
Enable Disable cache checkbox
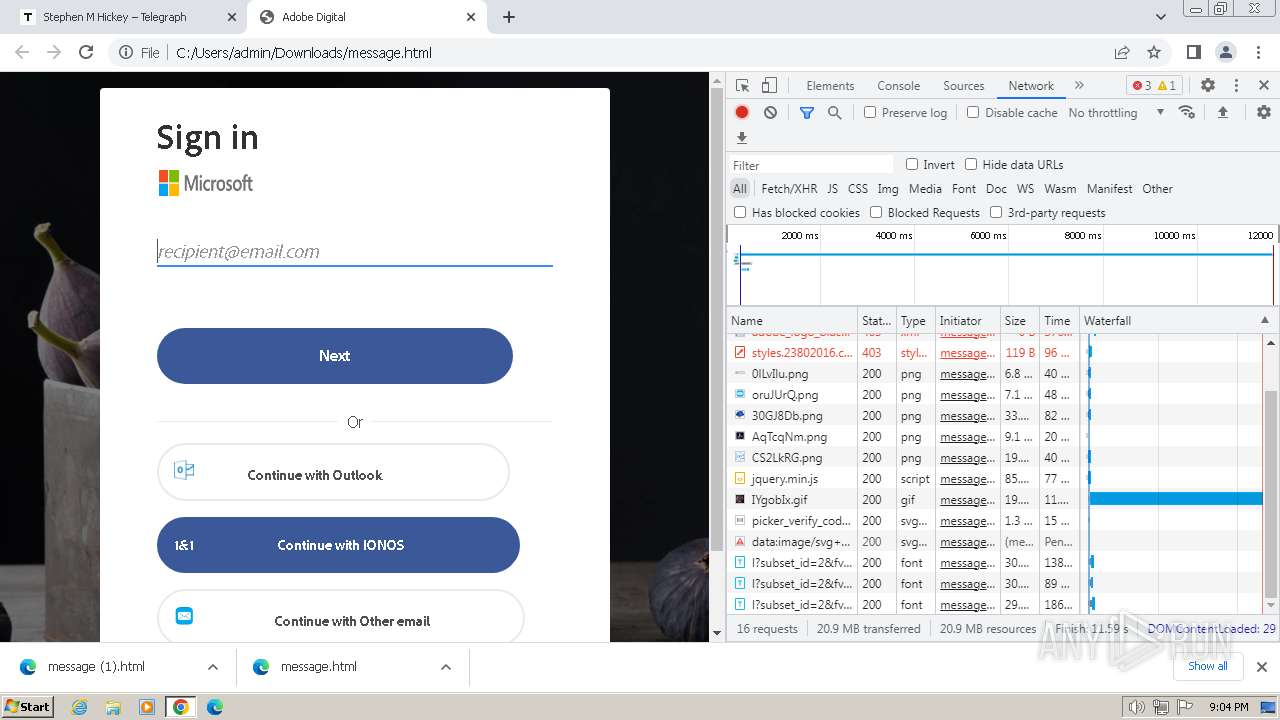coord(973,112)
